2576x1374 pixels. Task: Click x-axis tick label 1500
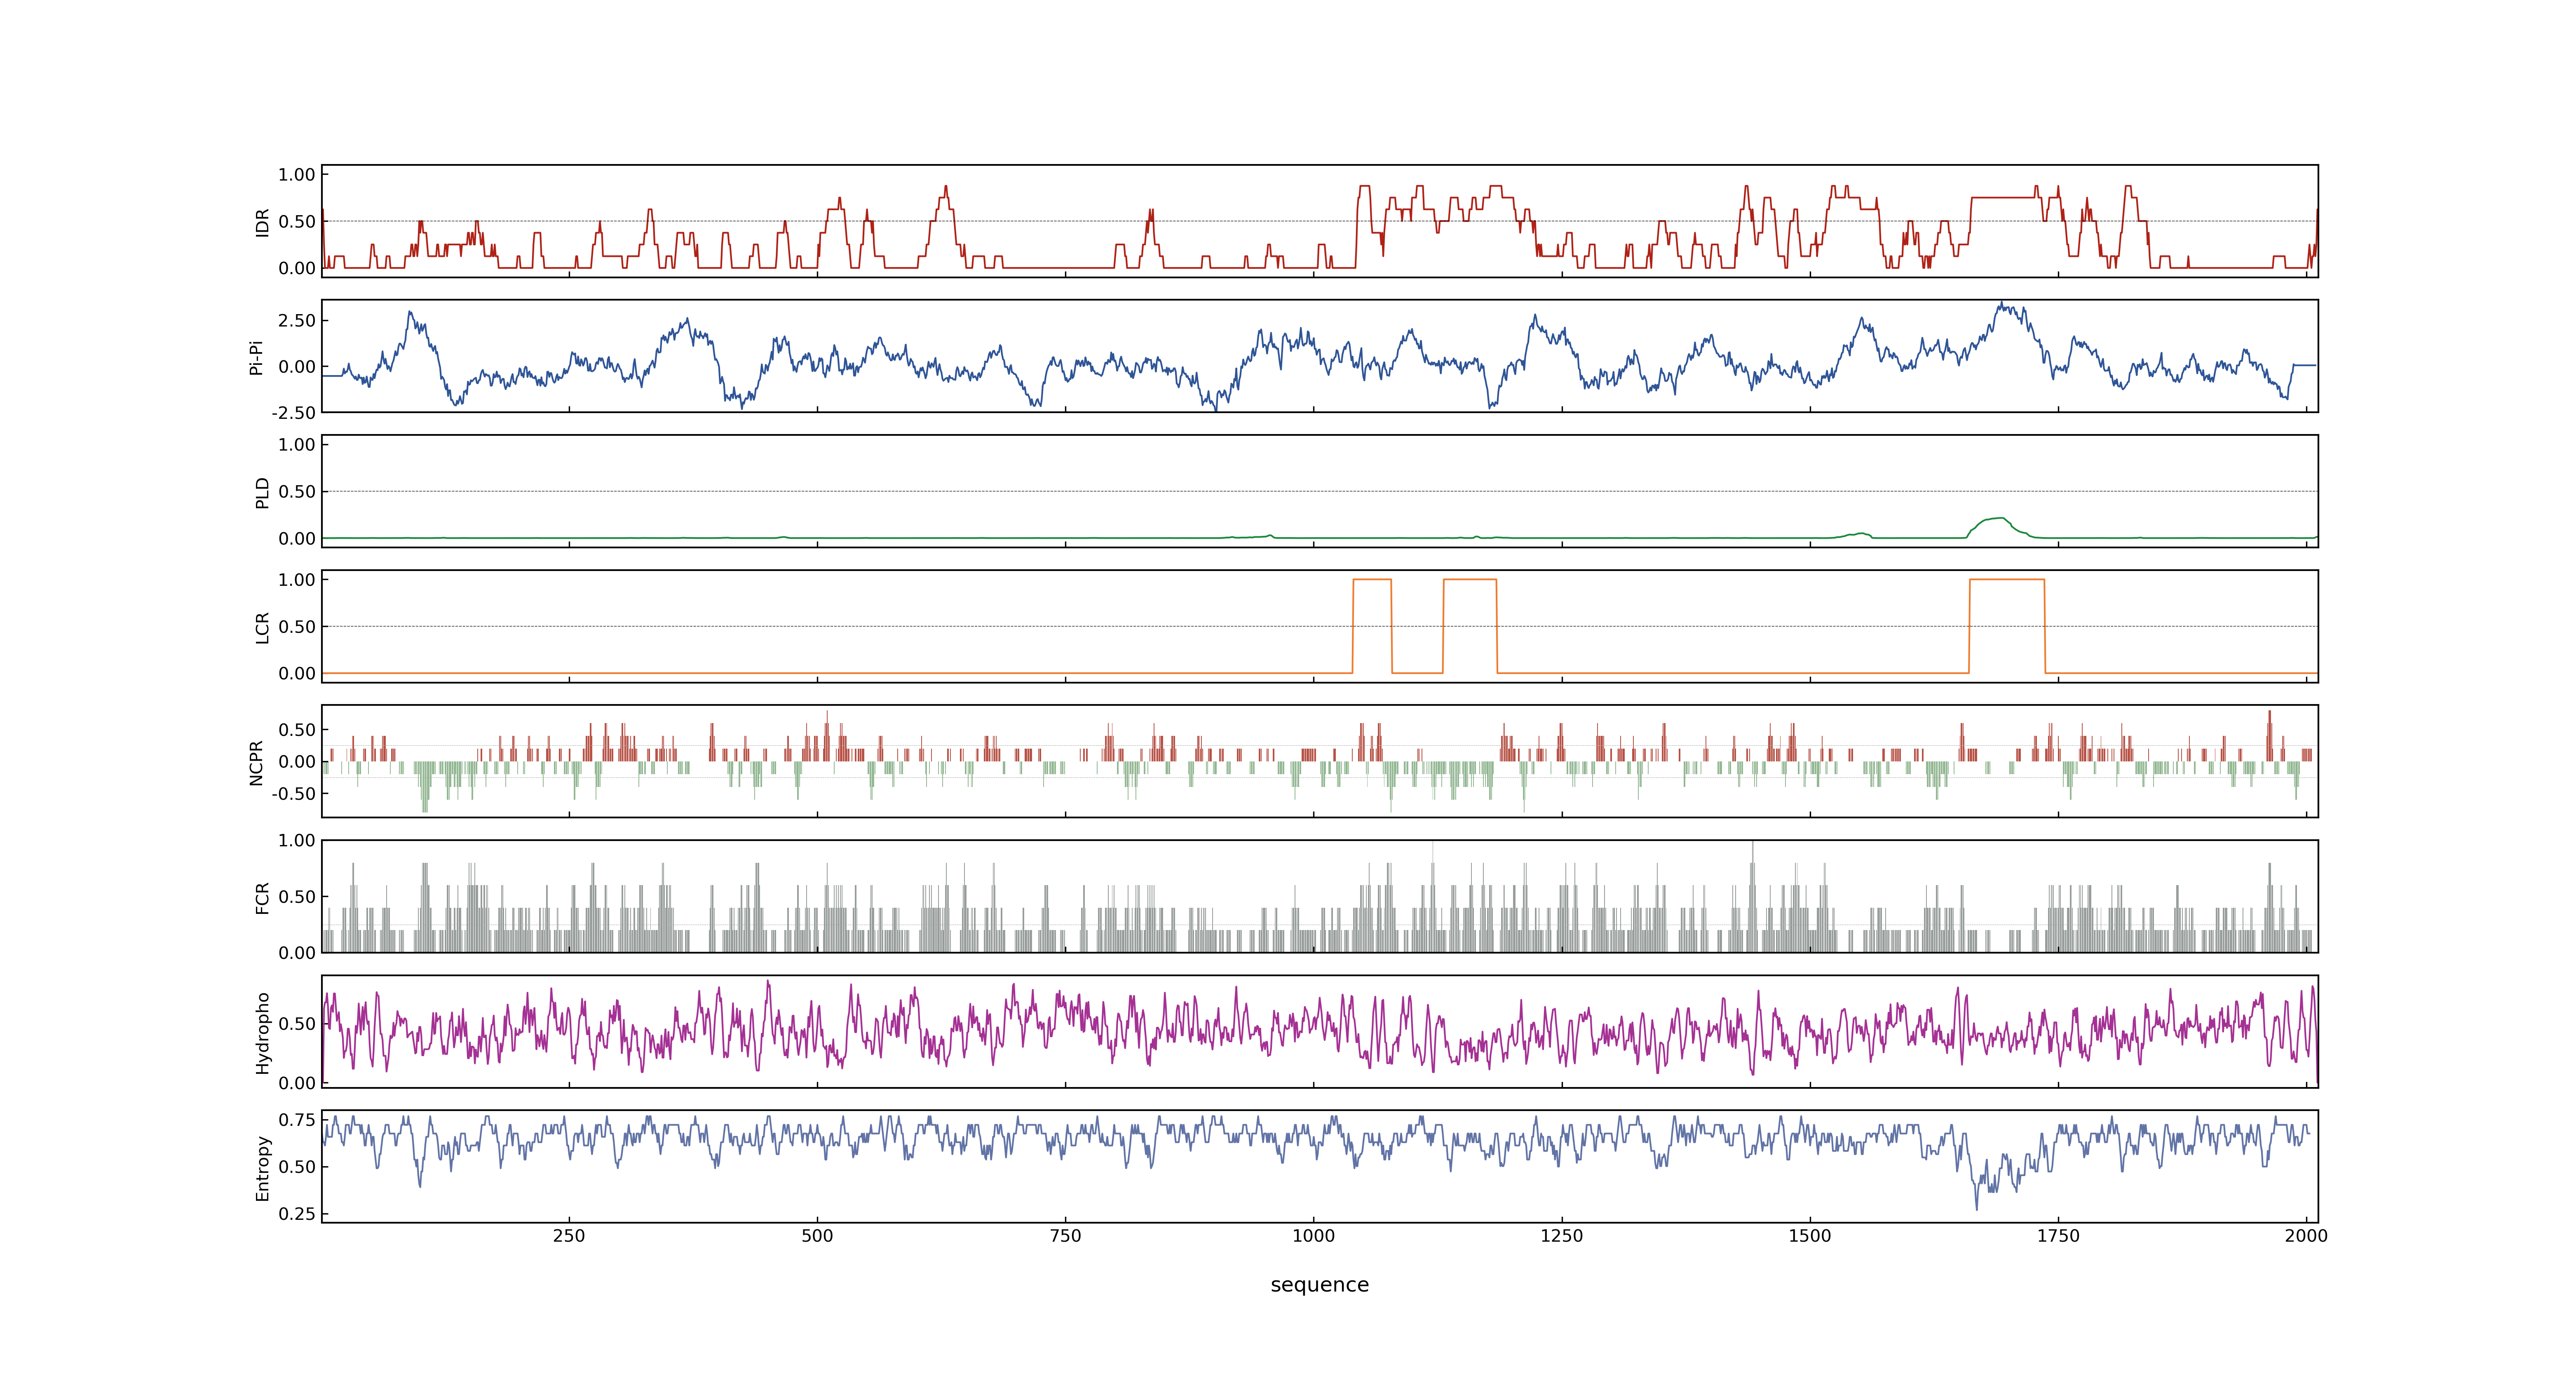[1810, 1236]
